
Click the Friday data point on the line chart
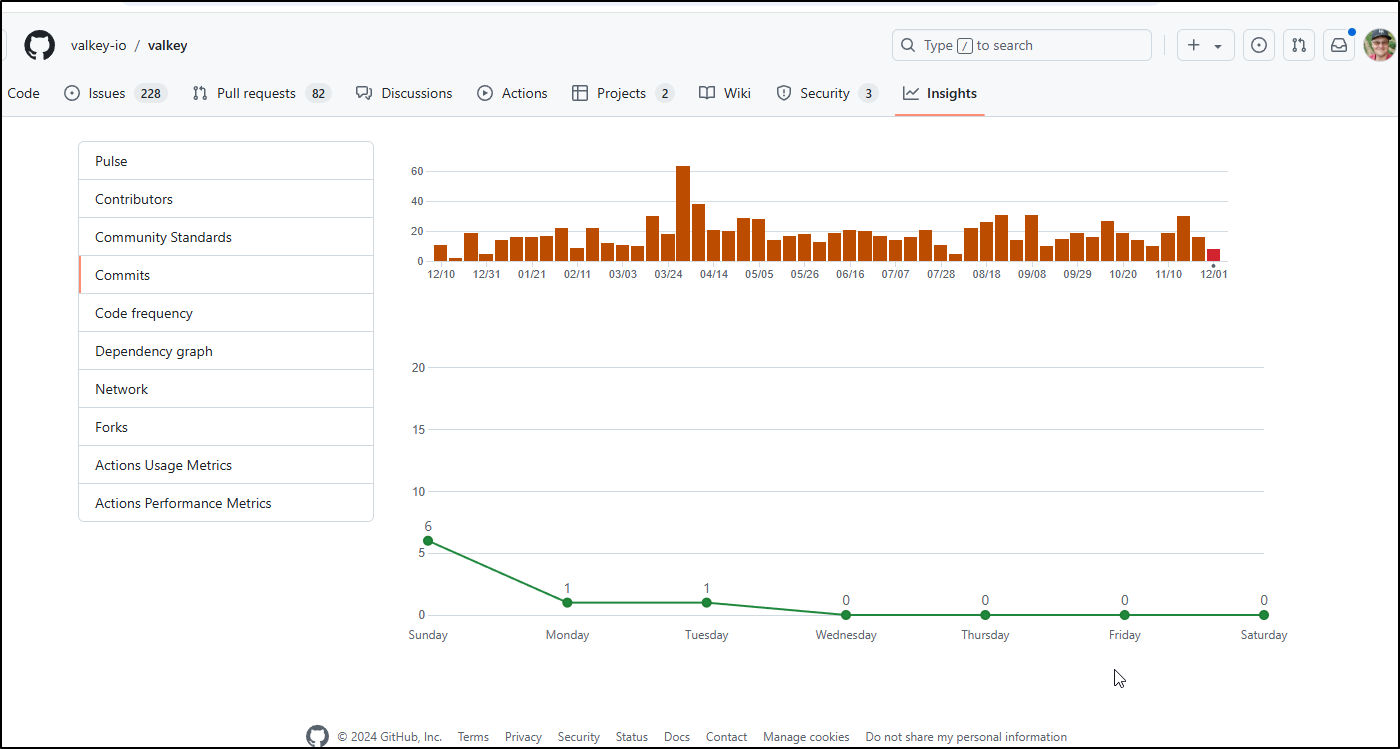click(x=1124, y=615)
